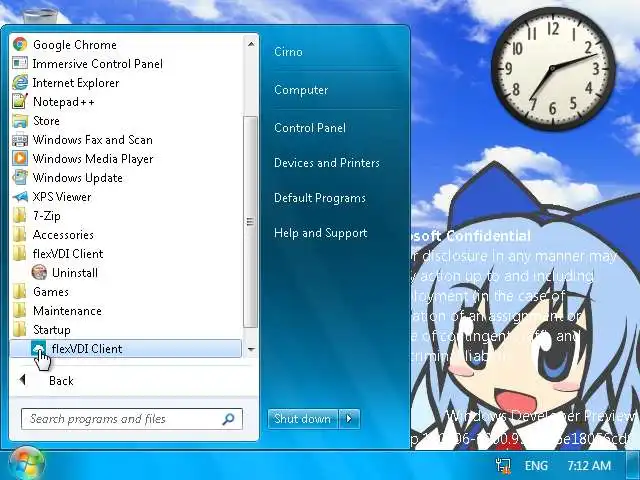640x480 pixels.
Task: Click the 7:12 AM taskbar clock
Action: [x=589, y=466]
